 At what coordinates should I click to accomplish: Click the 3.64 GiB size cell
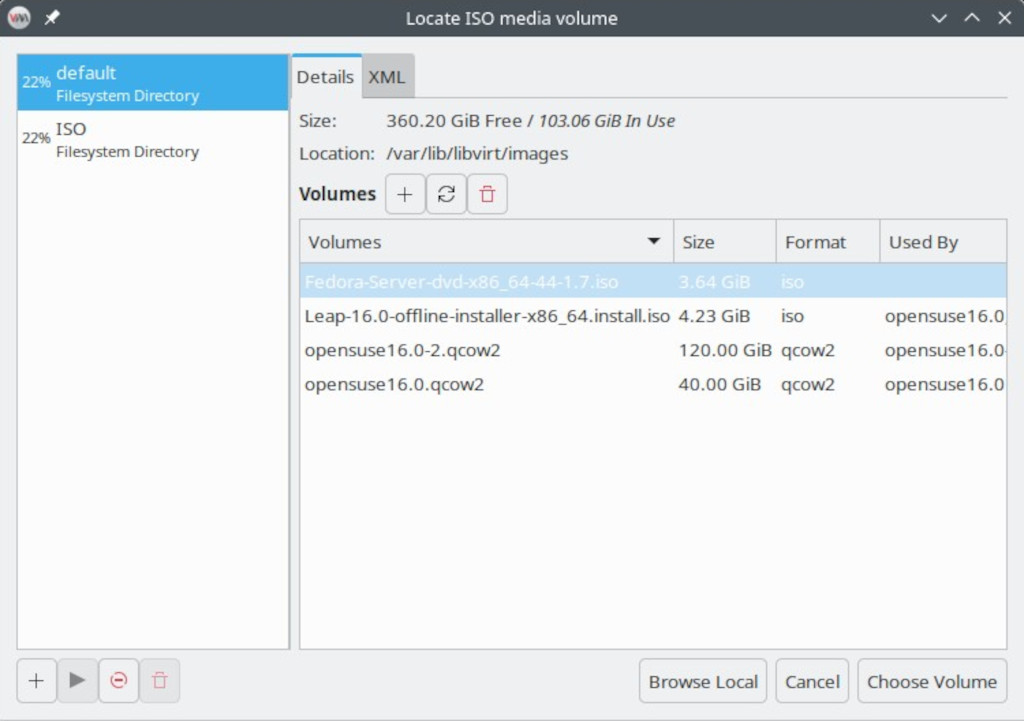714,281
